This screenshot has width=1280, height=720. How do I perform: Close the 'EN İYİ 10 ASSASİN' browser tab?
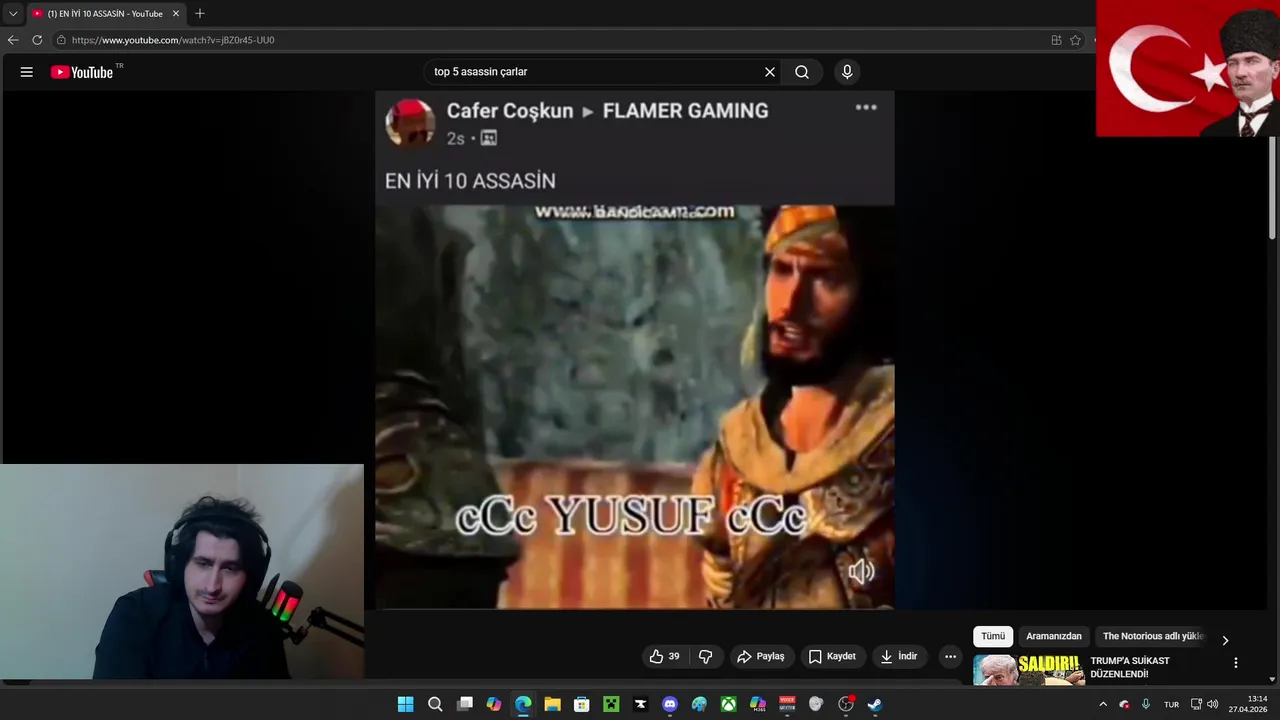[176, 14]
